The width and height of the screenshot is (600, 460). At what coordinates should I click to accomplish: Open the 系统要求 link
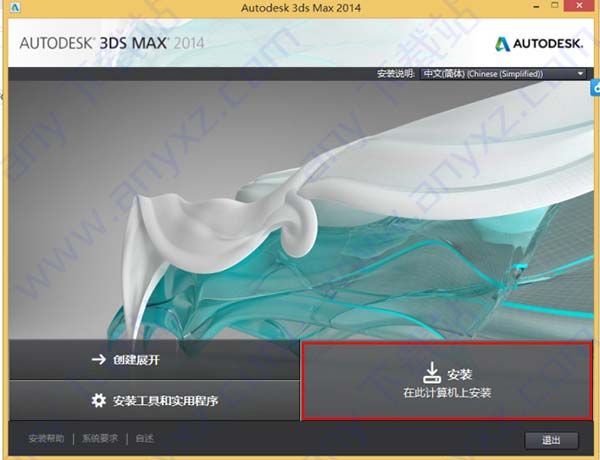pyautogui.click(x=100, y=438)
